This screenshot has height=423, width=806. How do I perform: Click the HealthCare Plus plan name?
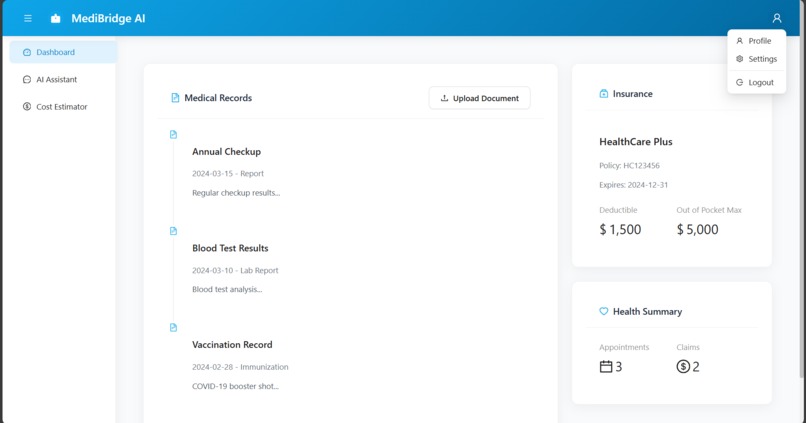(x=636, y=142)
